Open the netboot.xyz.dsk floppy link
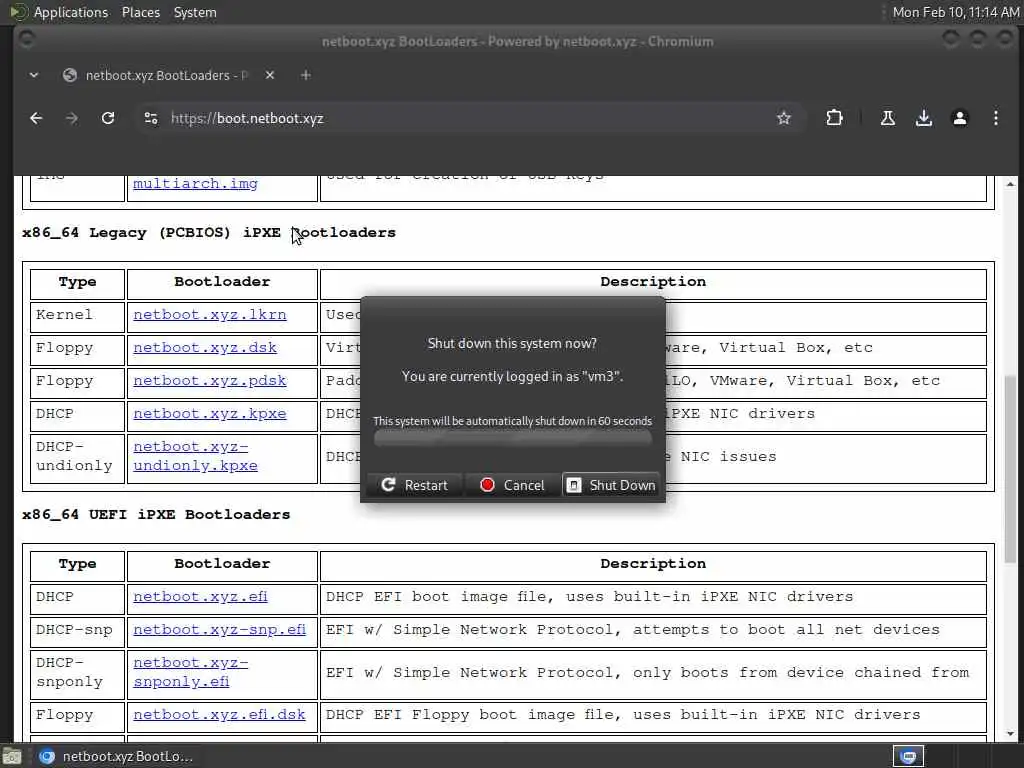The image size is (1024, 768). (205, 347)
